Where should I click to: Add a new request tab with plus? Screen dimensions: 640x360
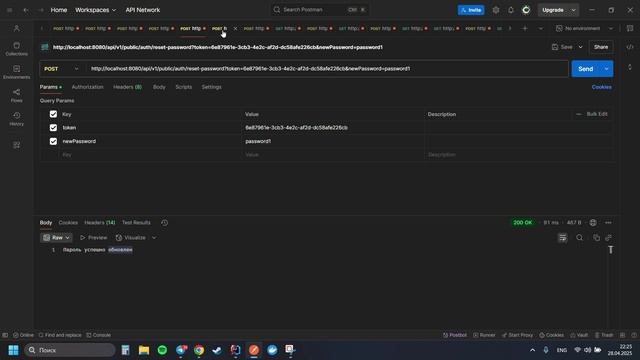[x=525, y=28]
